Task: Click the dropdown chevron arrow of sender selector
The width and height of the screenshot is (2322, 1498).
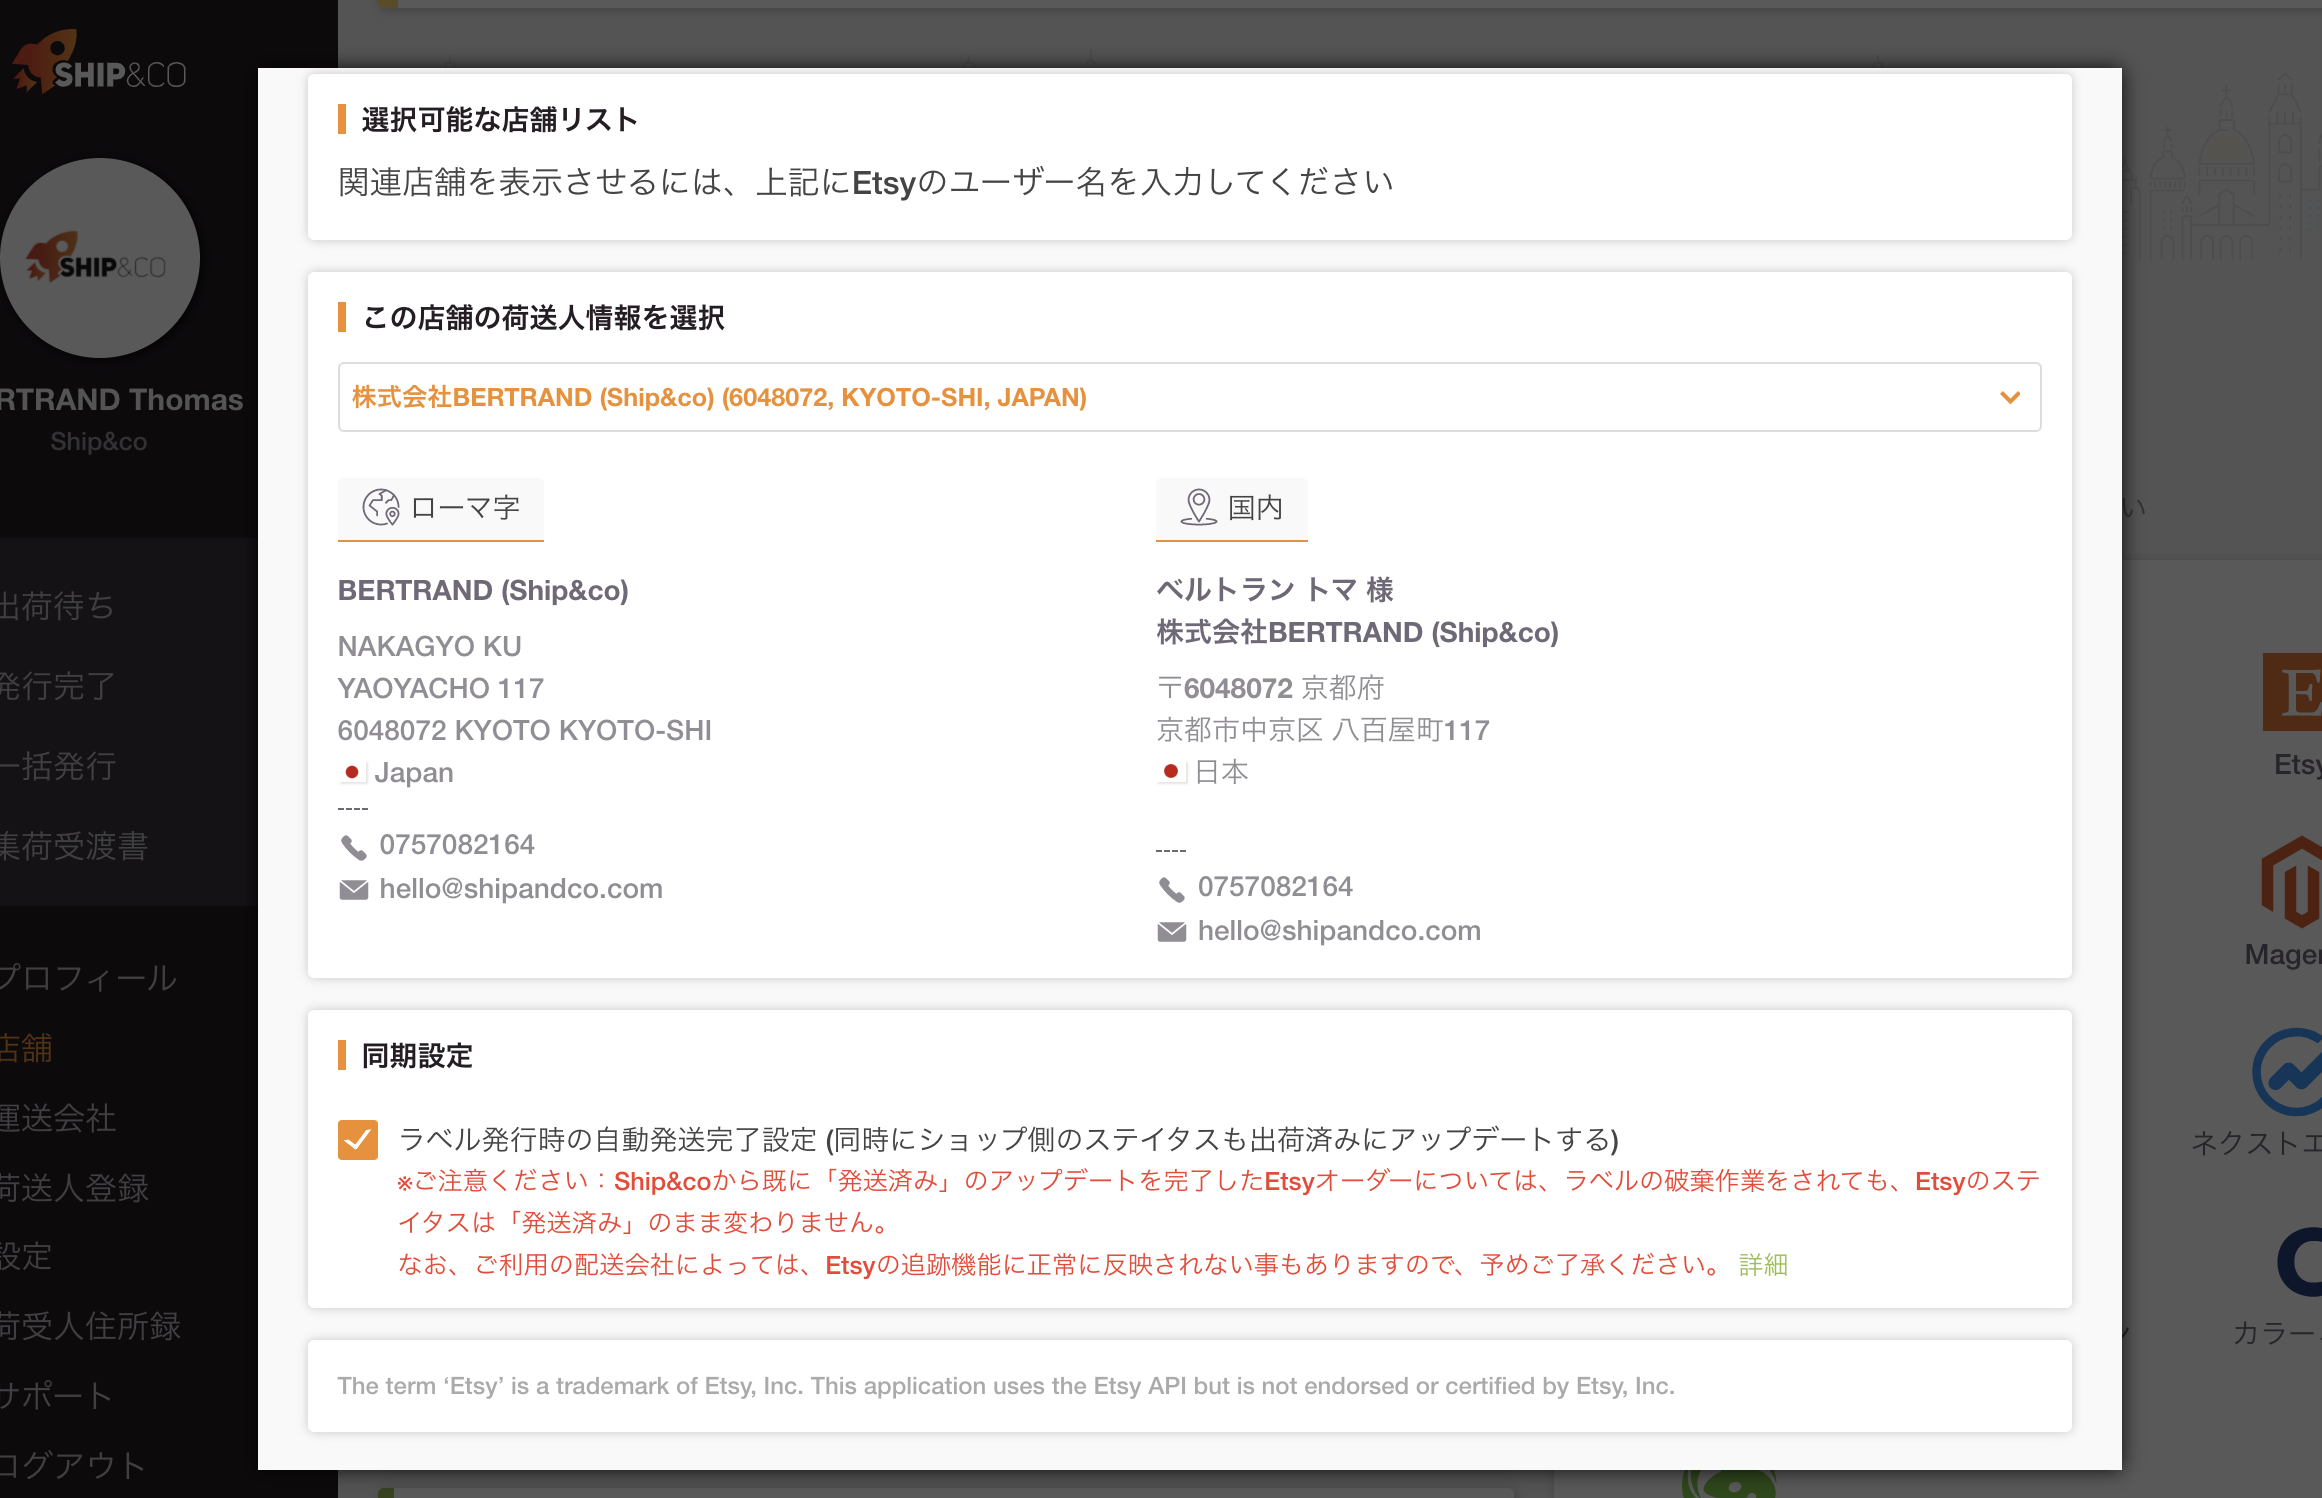Action: pos(2010,397)
